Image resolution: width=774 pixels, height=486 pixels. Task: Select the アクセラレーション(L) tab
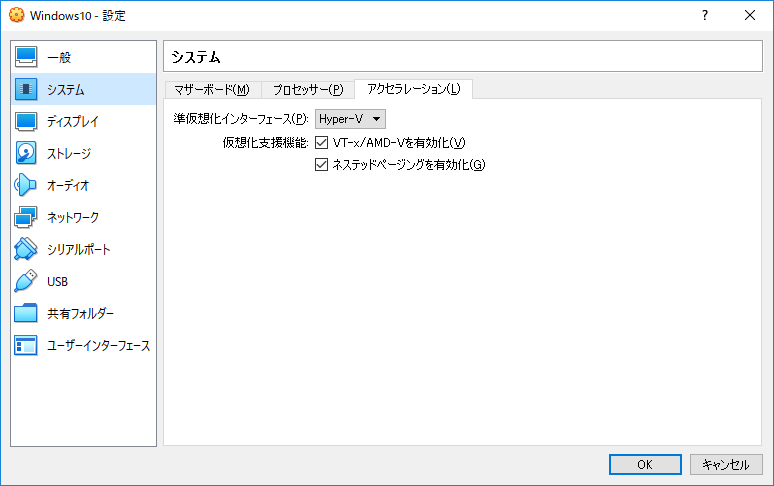pos(414,89)
